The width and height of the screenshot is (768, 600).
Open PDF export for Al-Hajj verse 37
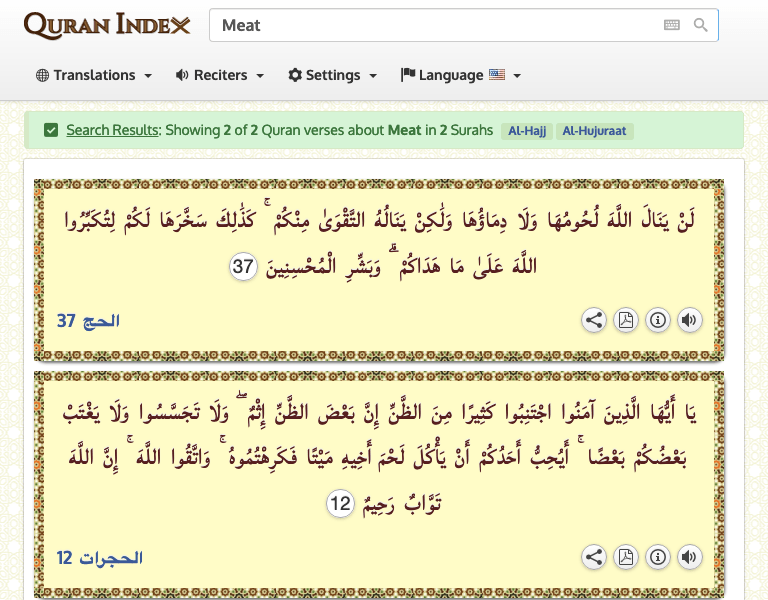626,321
